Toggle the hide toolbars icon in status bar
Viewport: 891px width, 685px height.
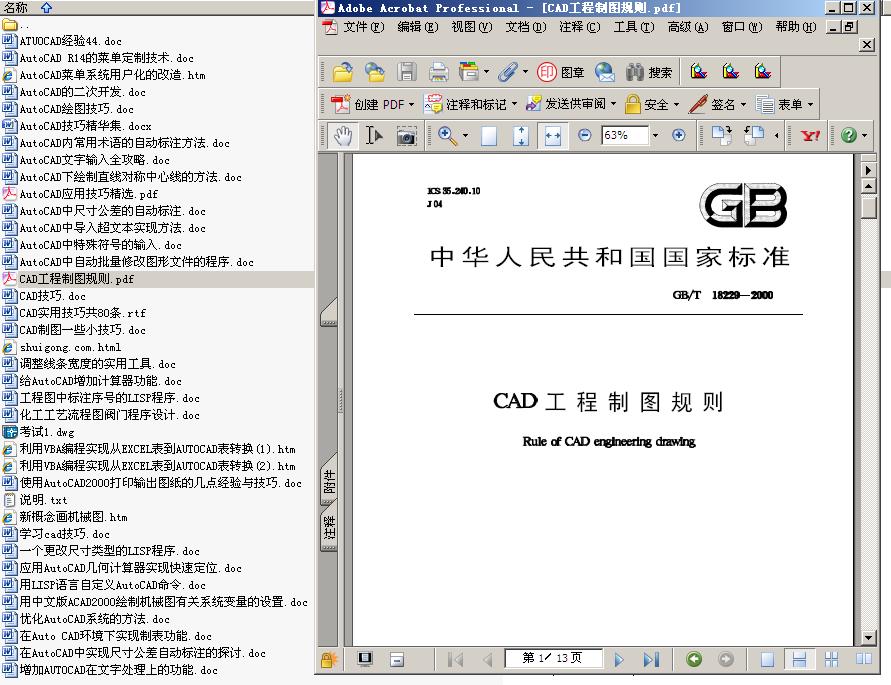pos(397,659)
